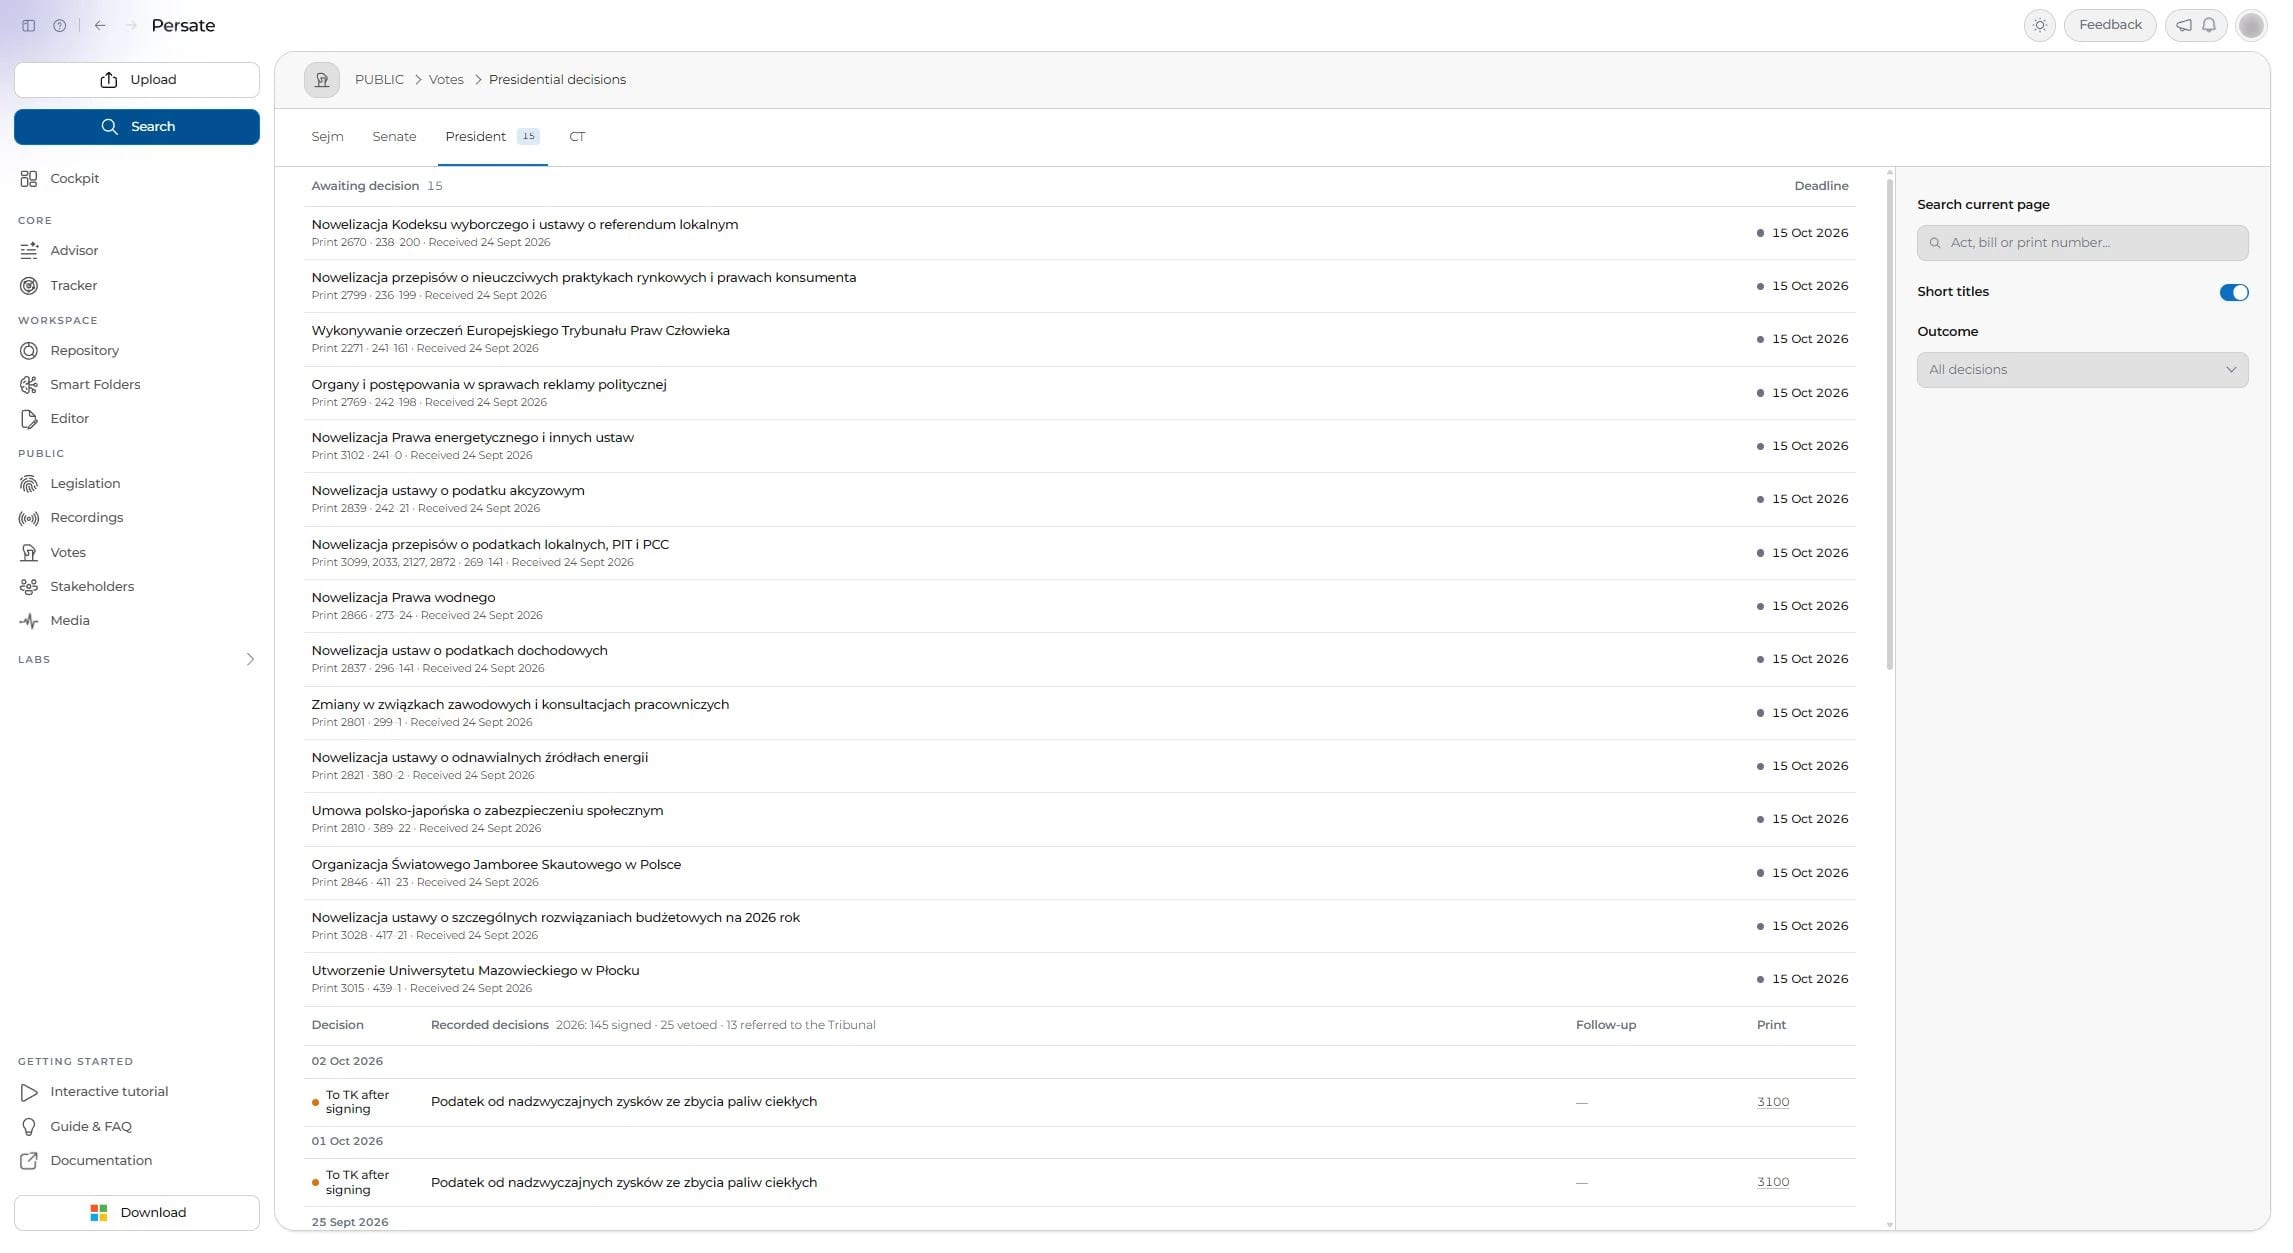Click the votes icon in breadcrumb bar
This screenshot has width=2293, height=1253.
pyautogui.click(x=322, y=80)
